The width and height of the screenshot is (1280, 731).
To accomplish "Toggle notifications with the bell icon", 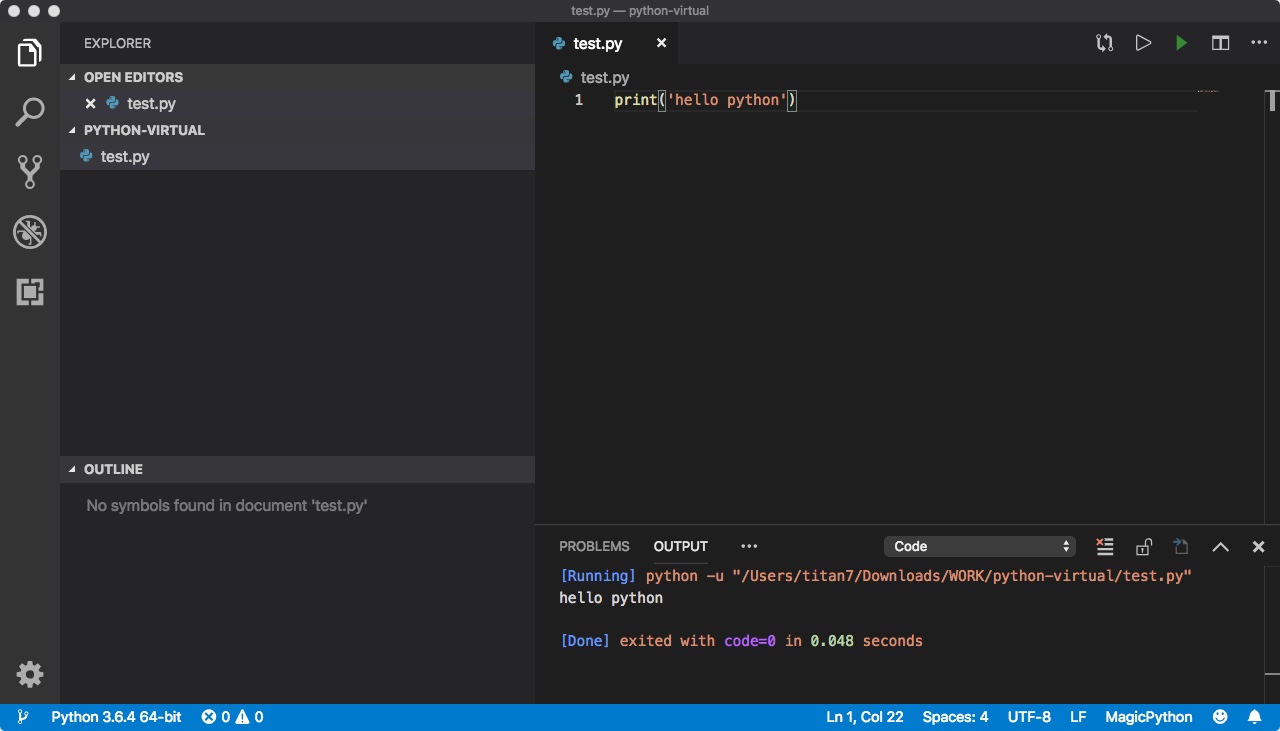I will (1255, 716).
